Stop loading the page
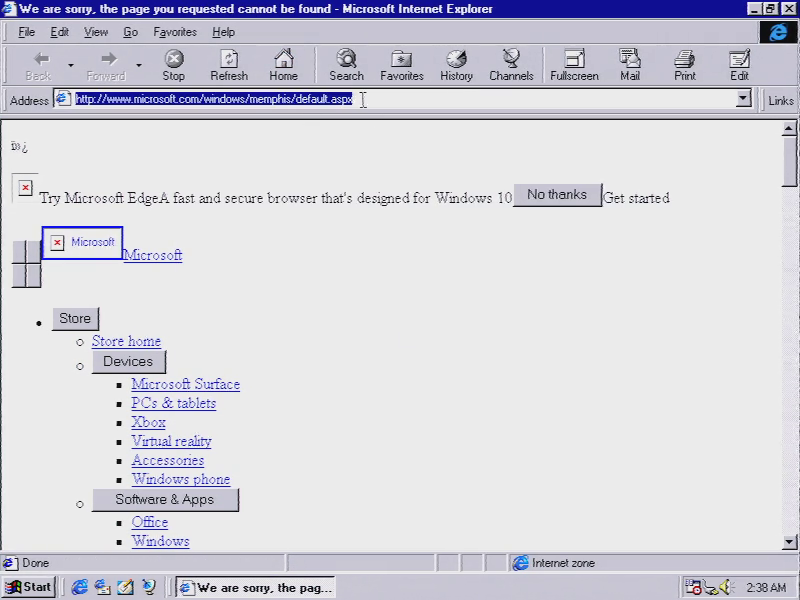The height and width of the screenshot is (600, 800). (x=173, y=65)
